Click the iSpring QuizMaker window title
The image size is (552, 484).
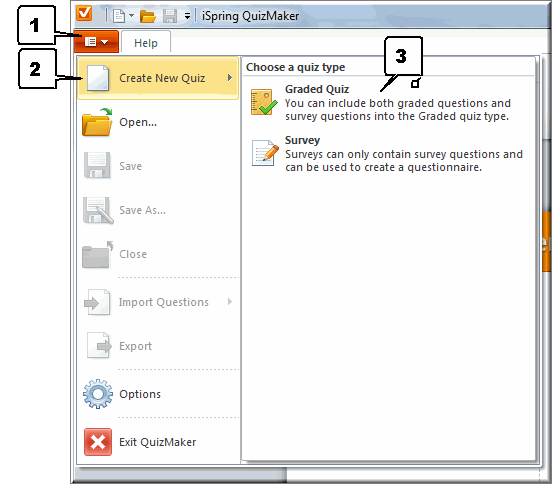pyautogui.click(x=250, y=16)
